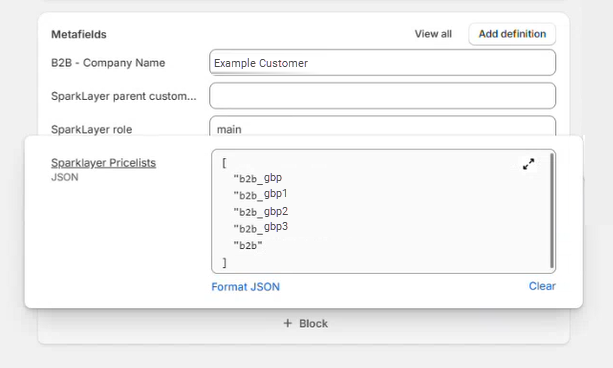Click inside the Sparklayer Pricelists JSON editor
The image size is (613, 368).
[383, 211]
